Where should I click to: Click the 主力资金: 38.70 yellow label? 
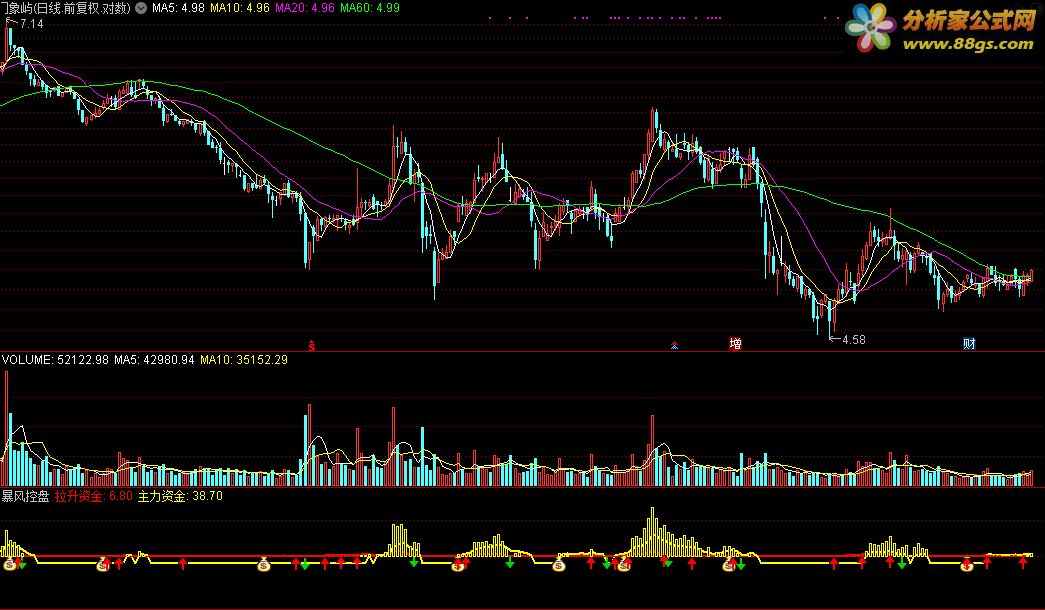pyautogui.click(x=180, y=496)
